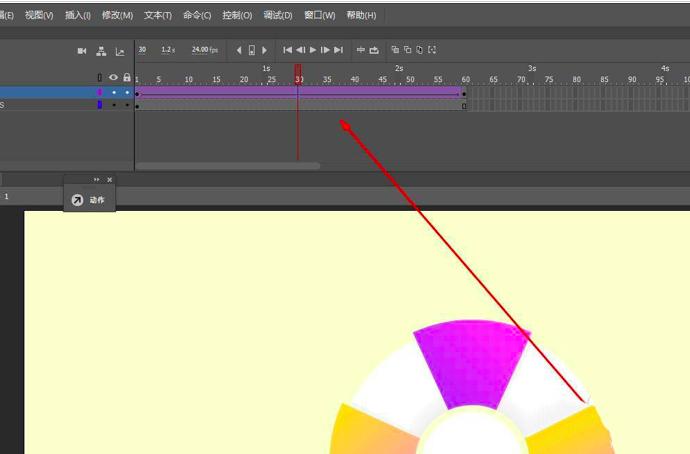Viewport: 690px width, 454px height.
Task: Click the 动作 panel arrow icon
Action: [77, 200]
